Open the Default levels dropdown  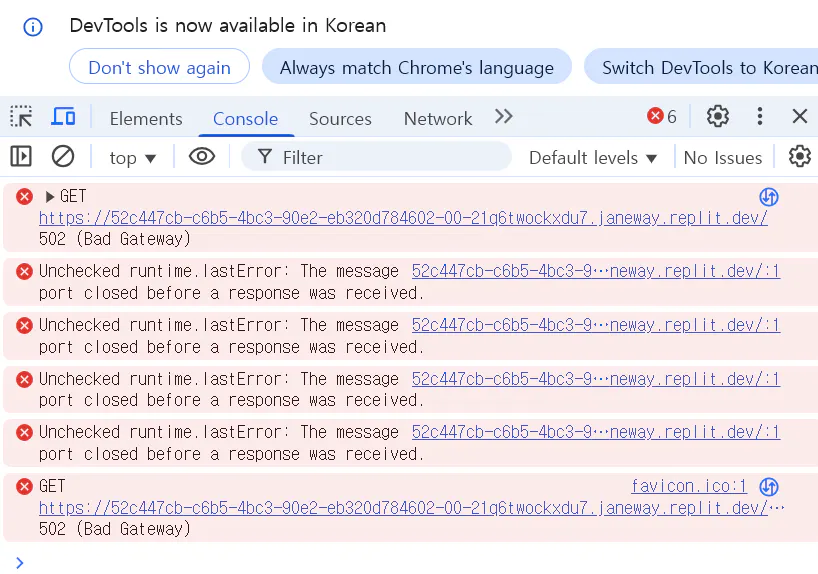[593, 158]
